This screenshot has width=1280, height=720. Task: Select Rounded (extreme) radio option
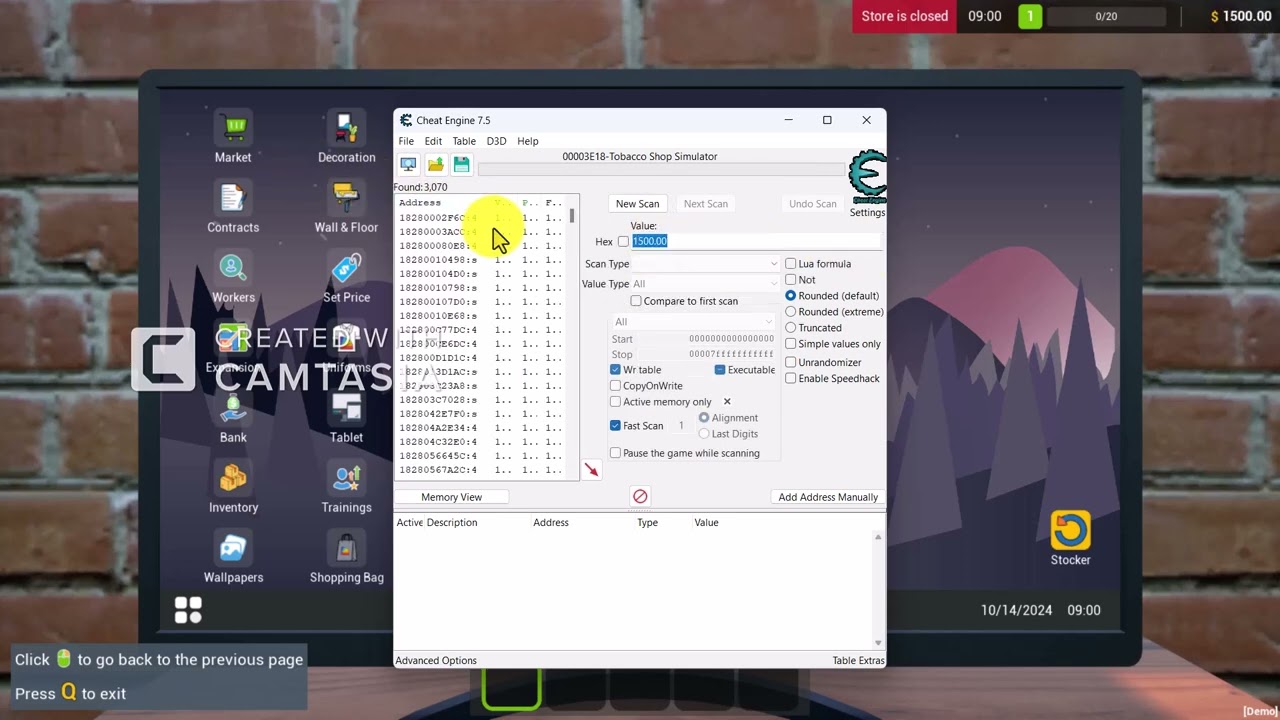point(790,312)
